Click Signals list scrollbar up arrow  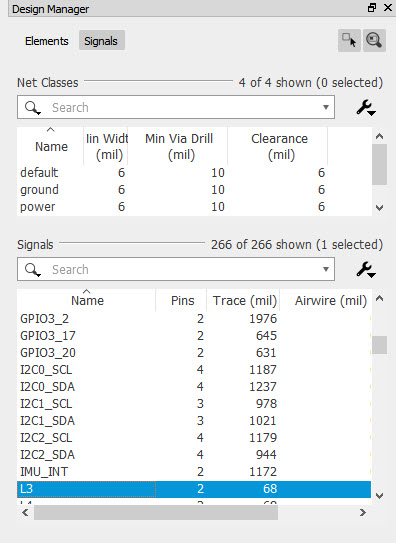pyautogui.click(x=379, y=299)
